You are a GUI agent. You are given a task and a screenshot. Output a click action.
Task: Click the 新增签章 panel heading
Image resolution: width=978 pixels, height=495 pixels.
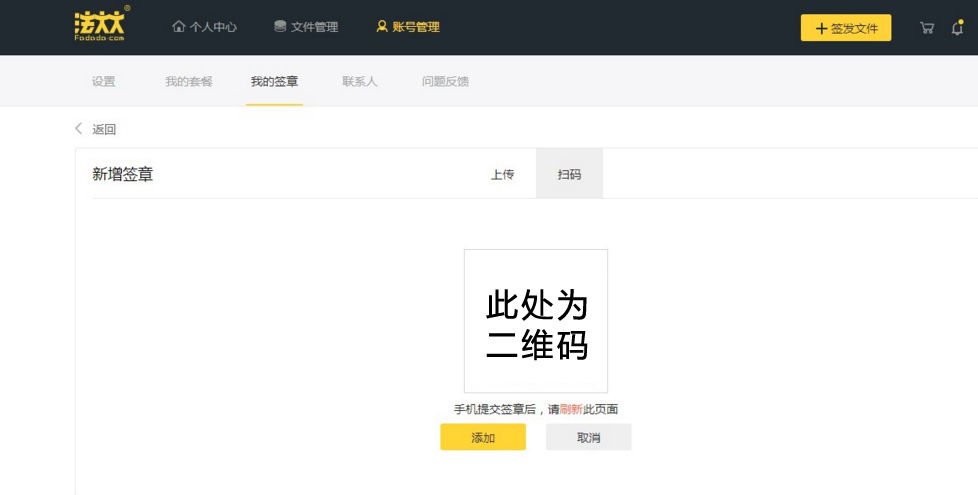(123, 174)
